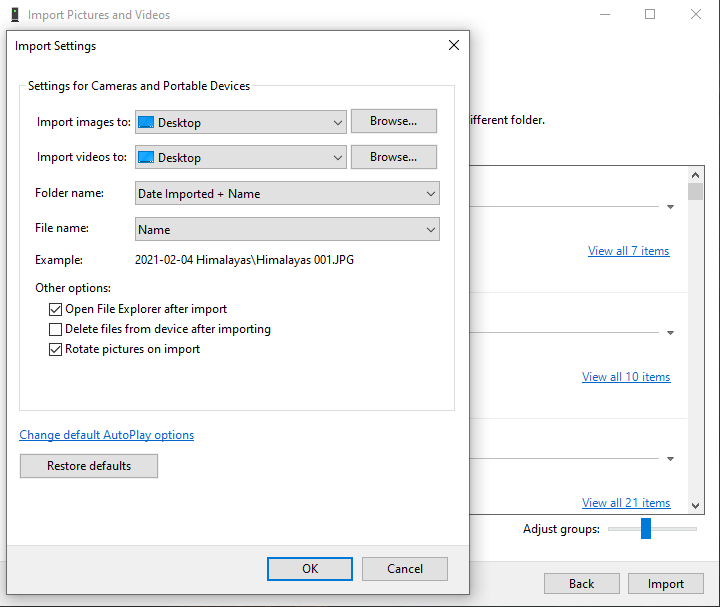Open the Import images to dropdown
Image resolution: width=720 pixels, height=607 pixels.
(240, 122)
